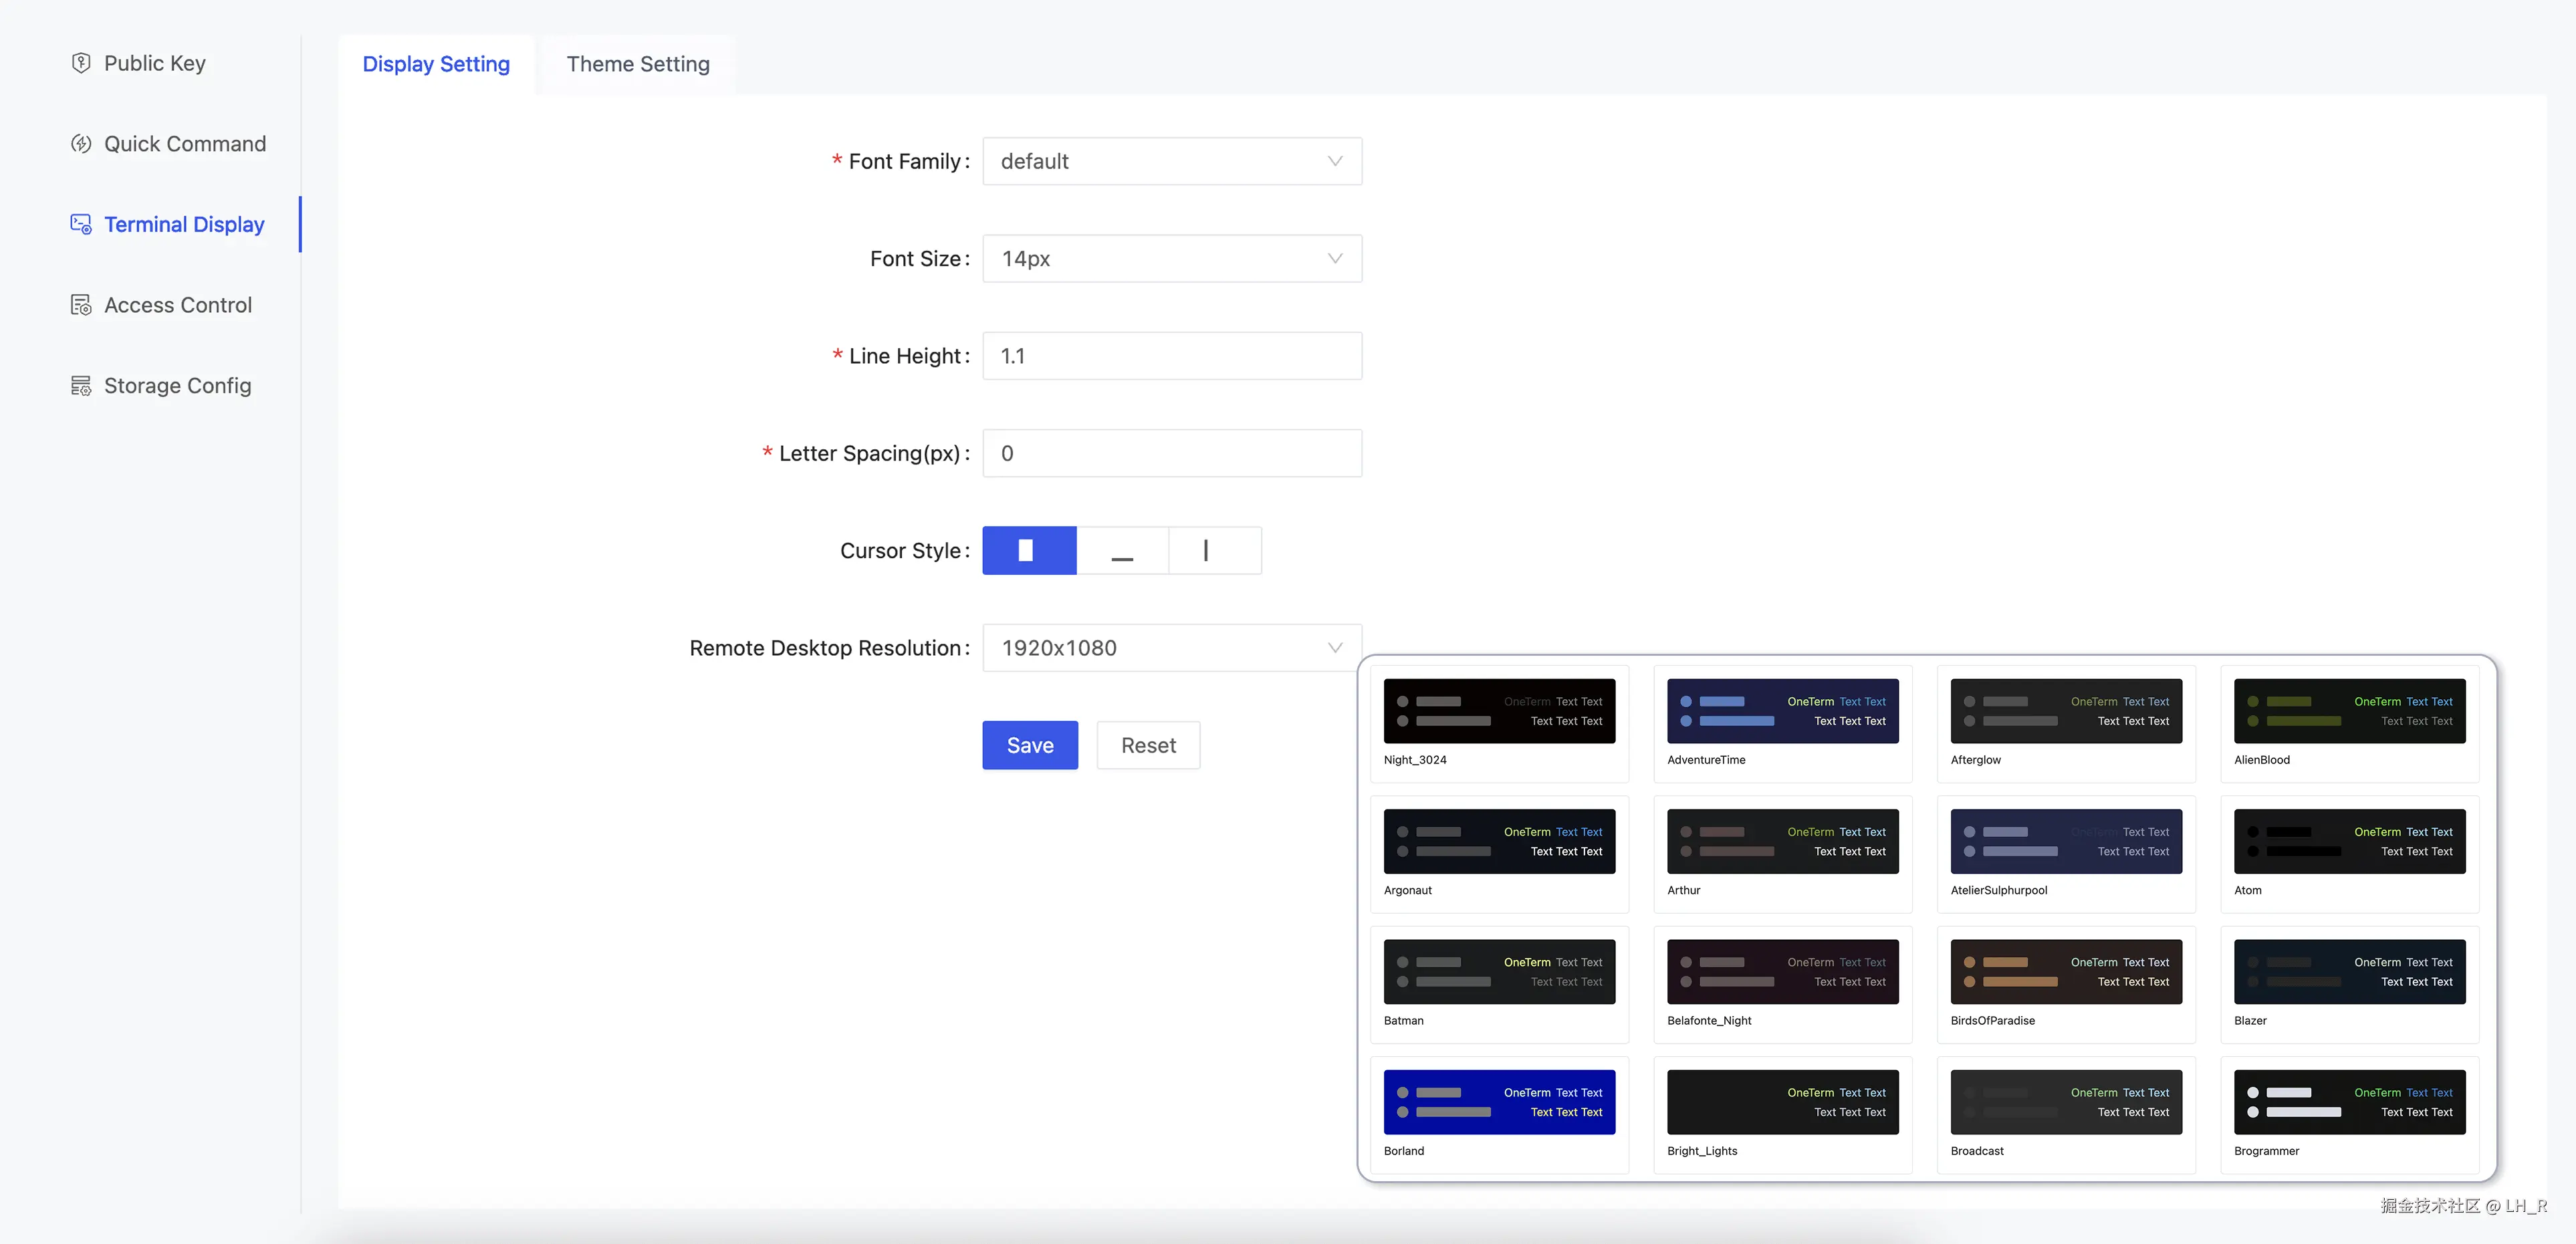The height and width of the screenshot is (1244, 2576).
Task: Switch to the Theme Setting tab
Action: click(638, 64)
